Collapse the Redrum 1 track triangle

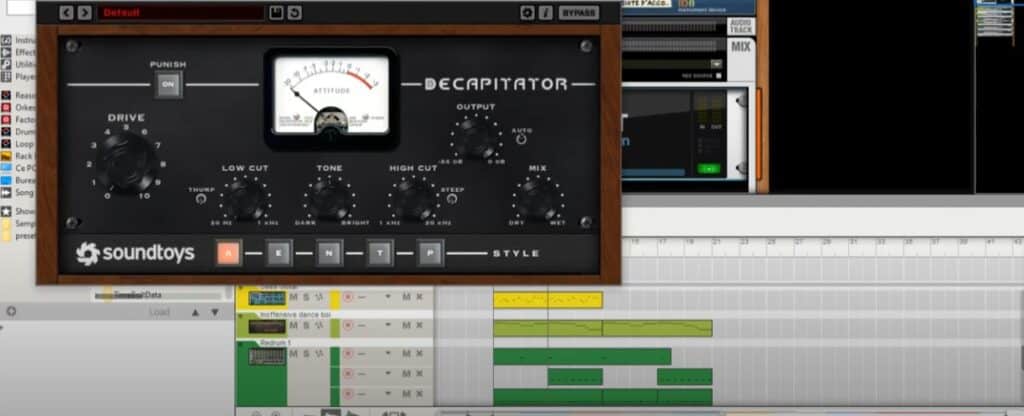[240, 343]
